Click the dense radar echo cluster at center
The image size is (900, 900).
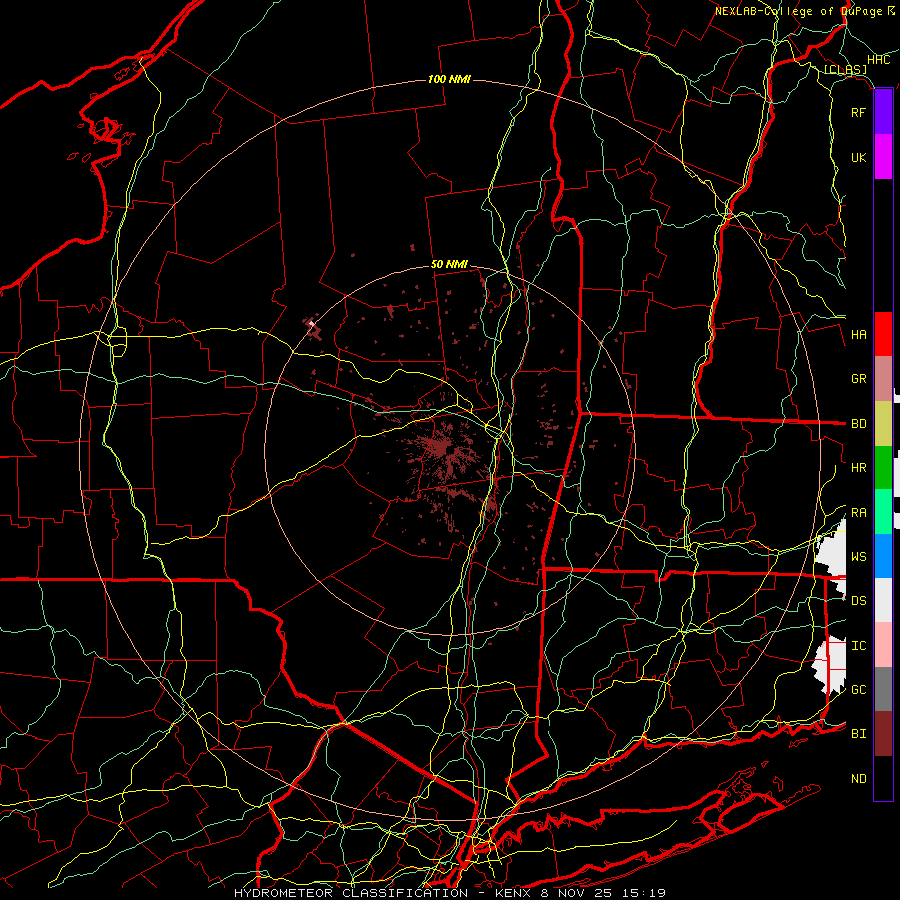click(x=440, y=447)
